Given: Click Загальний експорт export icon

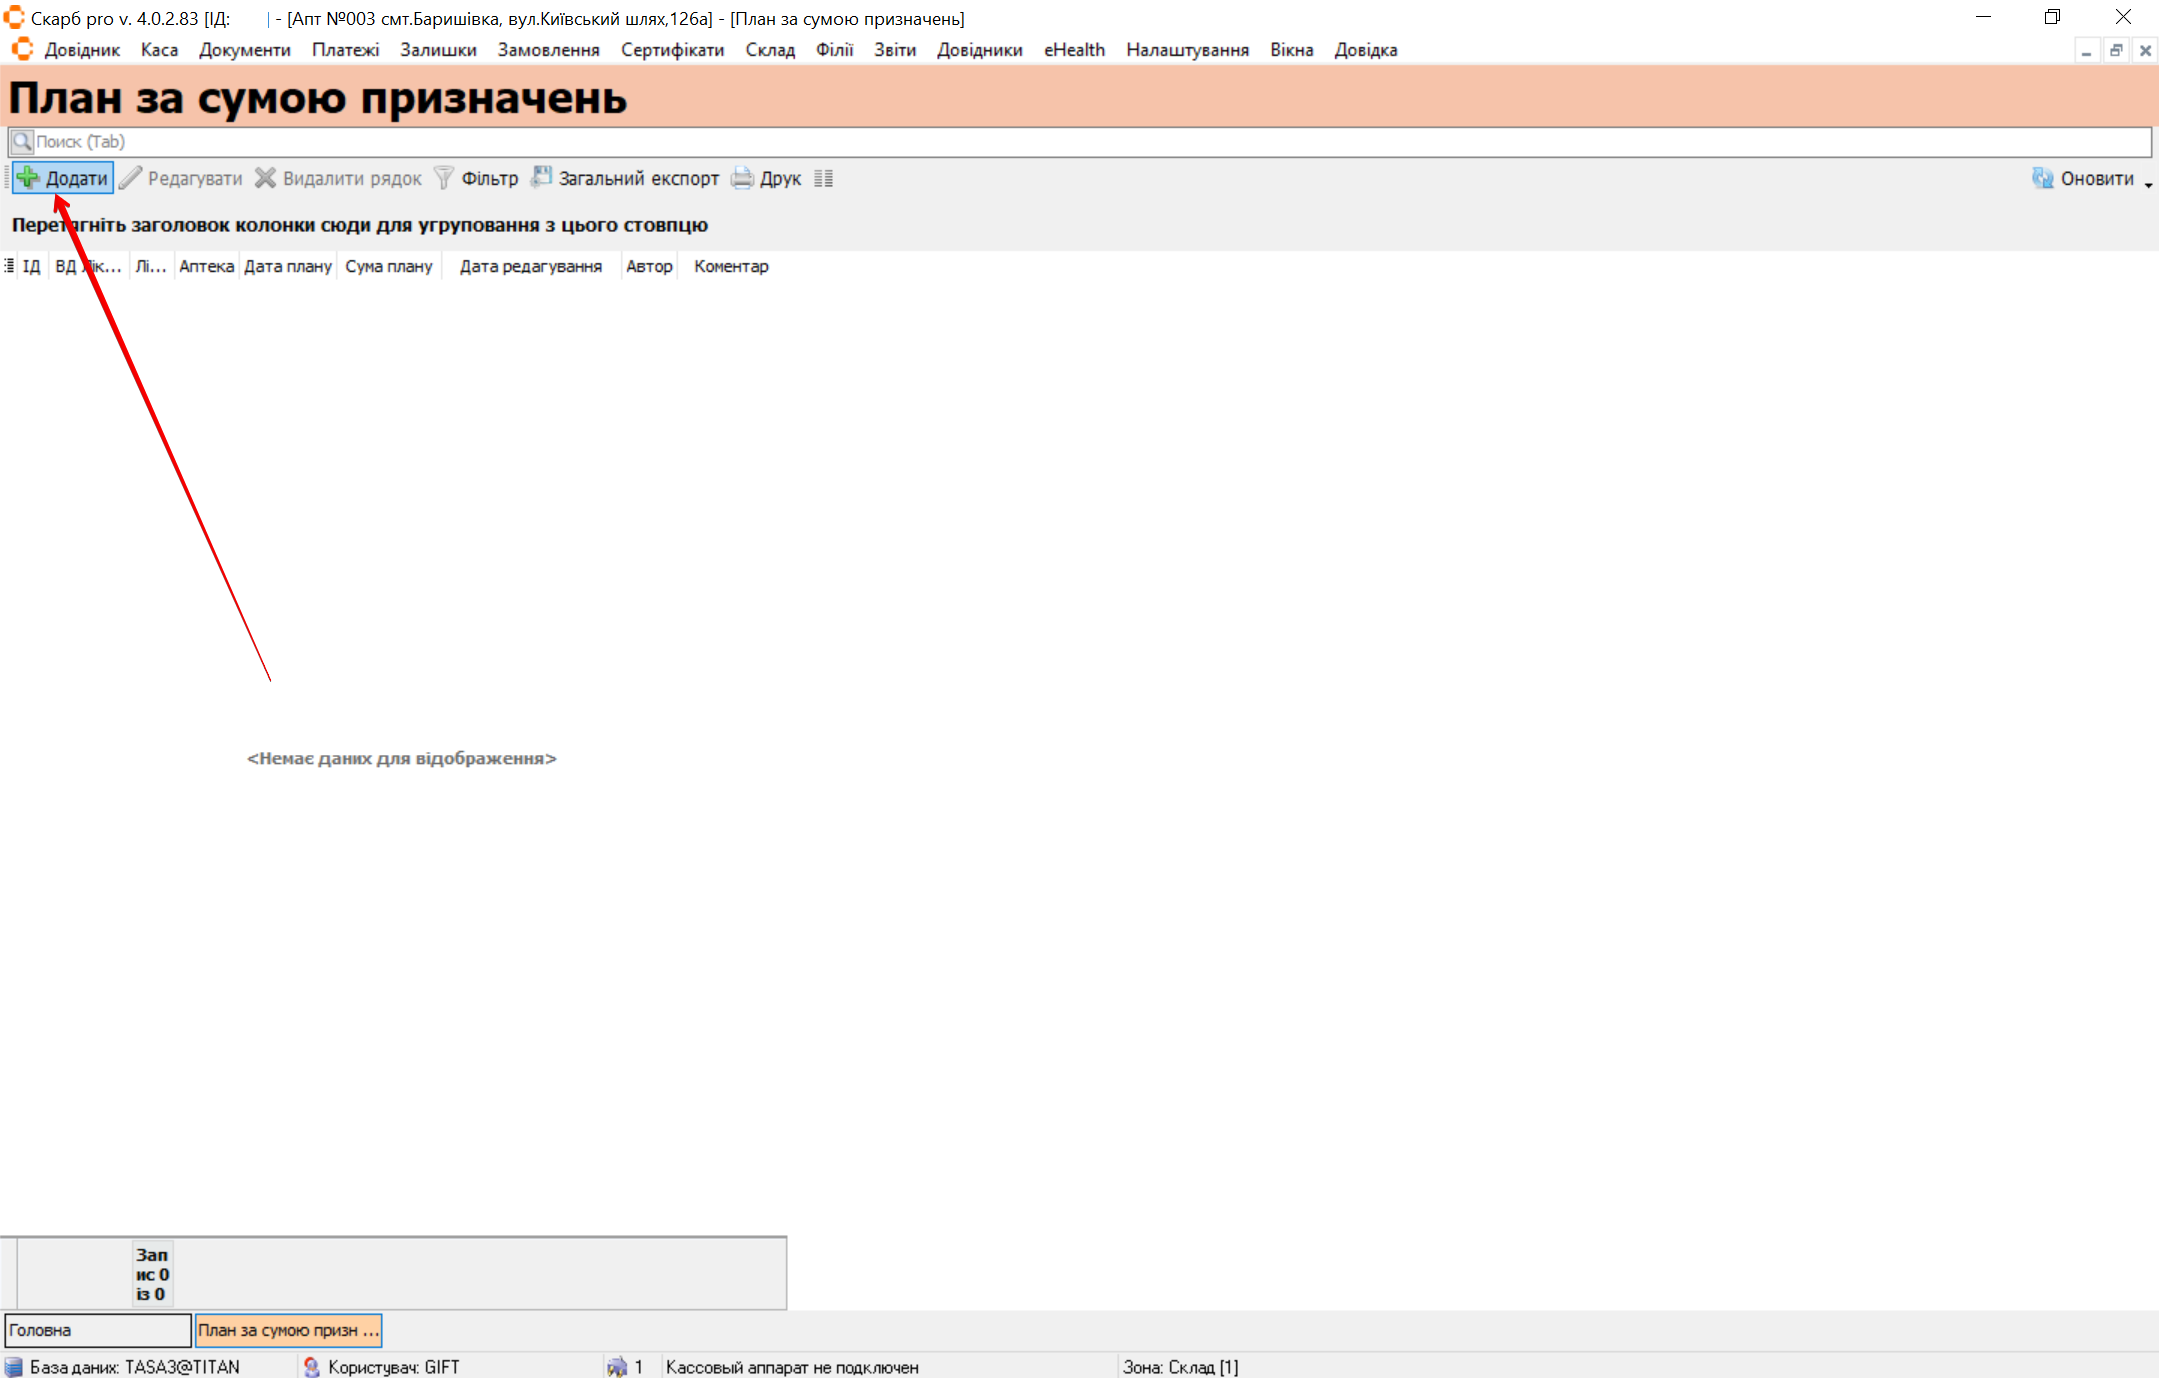Looking at the screenshot, I should pos(541,177).
